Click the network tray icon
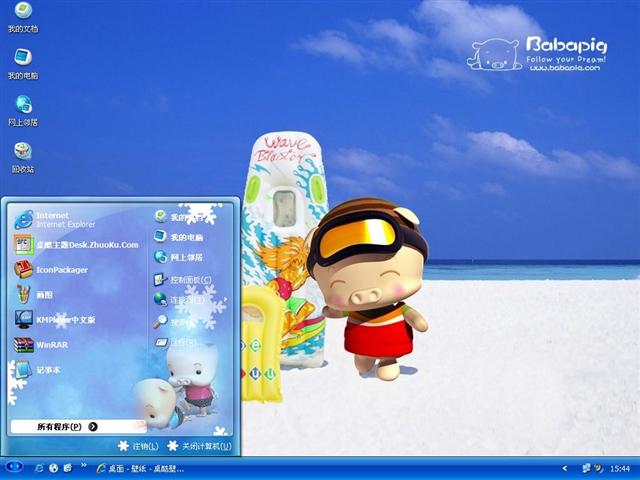Screen dimensions: 640x480 tap(587, 468)
